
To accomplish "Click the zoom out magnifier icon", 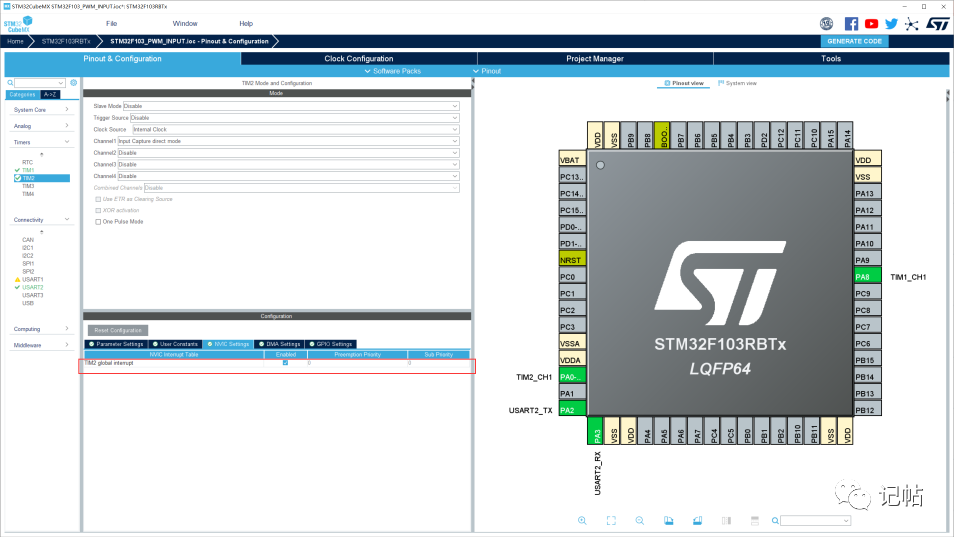I will (x=639, y=521).
